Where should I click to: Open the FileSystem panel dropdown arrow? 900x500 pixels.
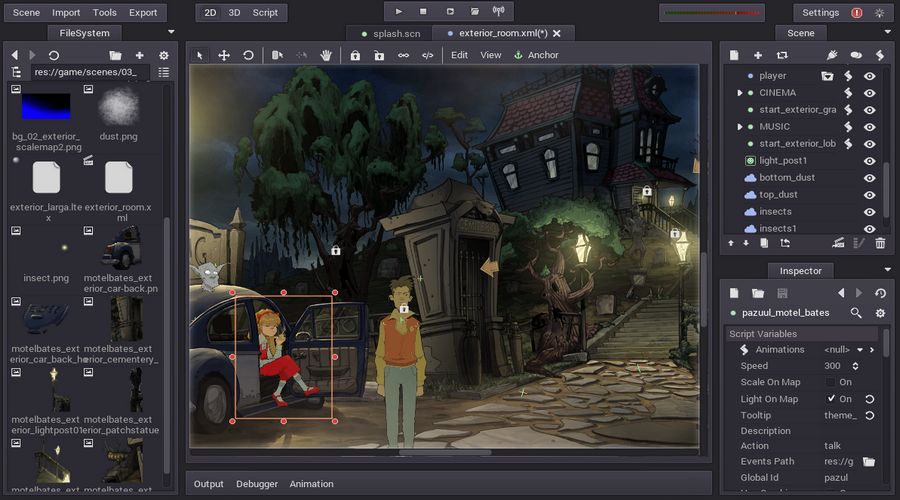(x=171, y=32)
